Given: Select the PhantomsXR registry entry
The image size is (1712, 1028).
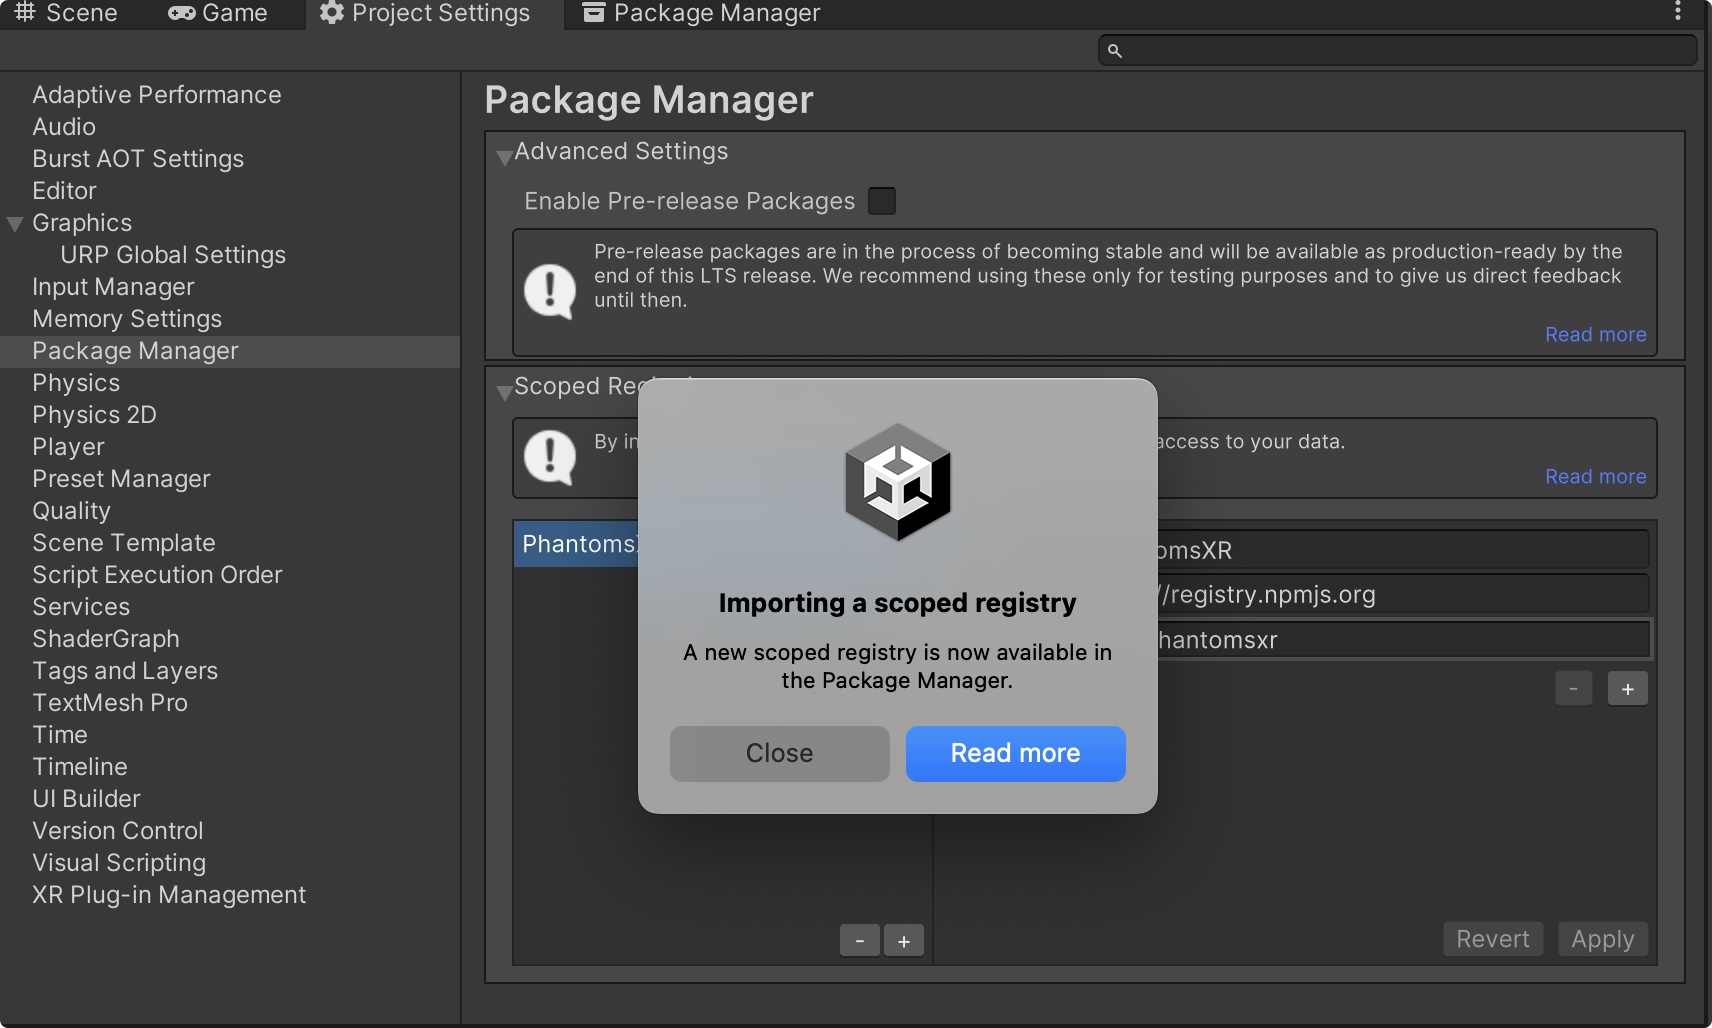Looking at the screenshot, I should point(576,544).
